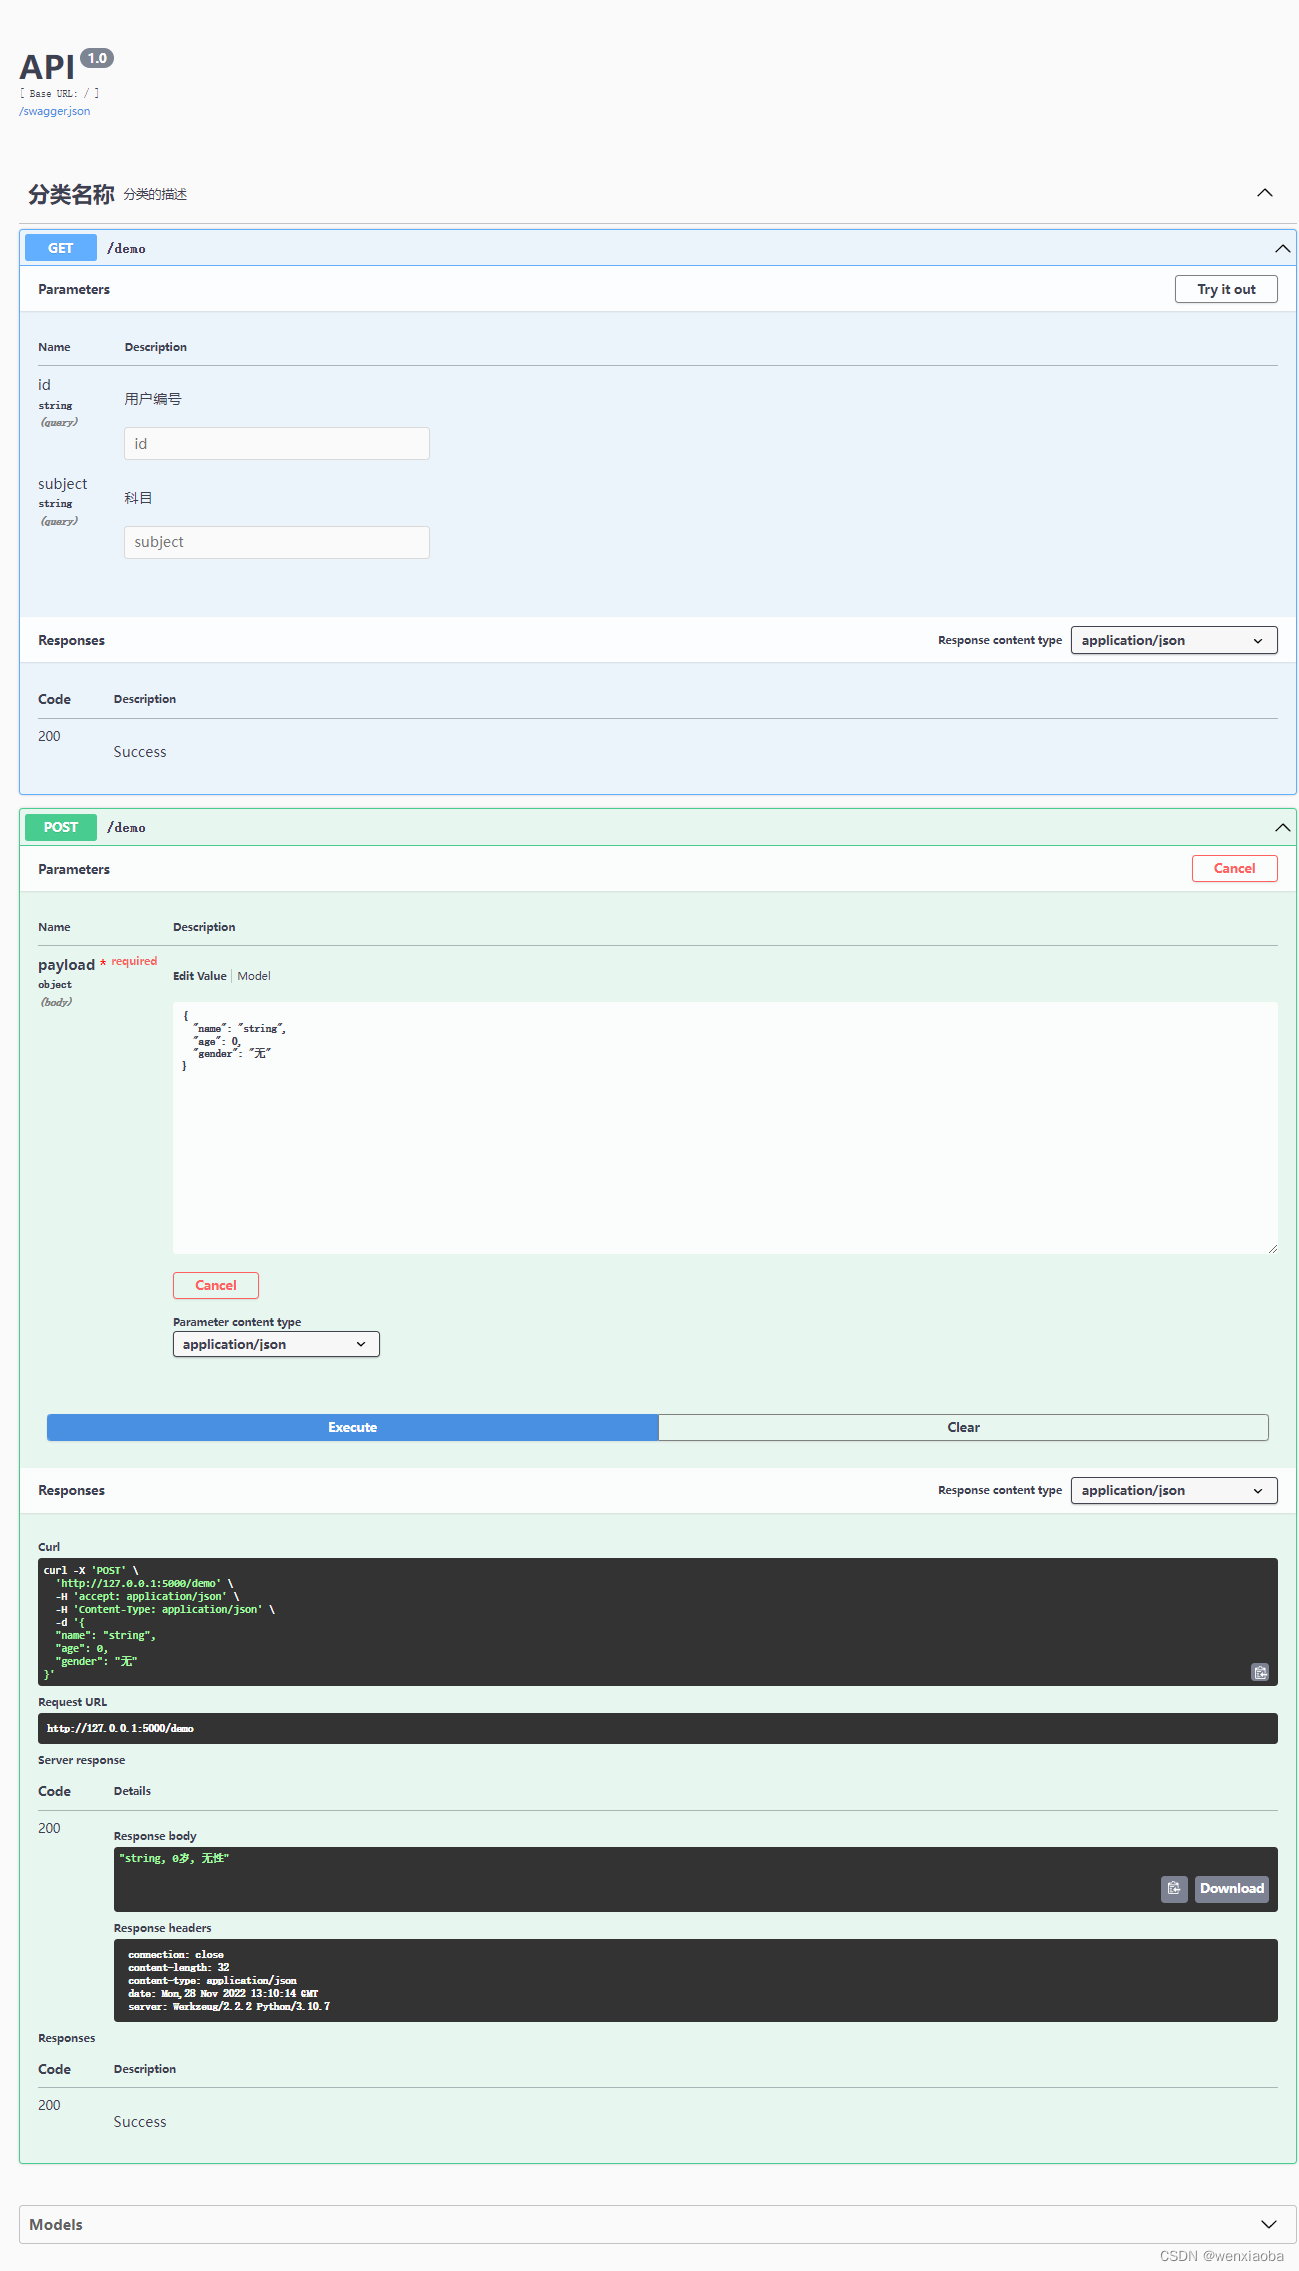The image size is (1299, 2271).
Task: Click inside the payload JSON text area
Action: tap(725, 1128)
